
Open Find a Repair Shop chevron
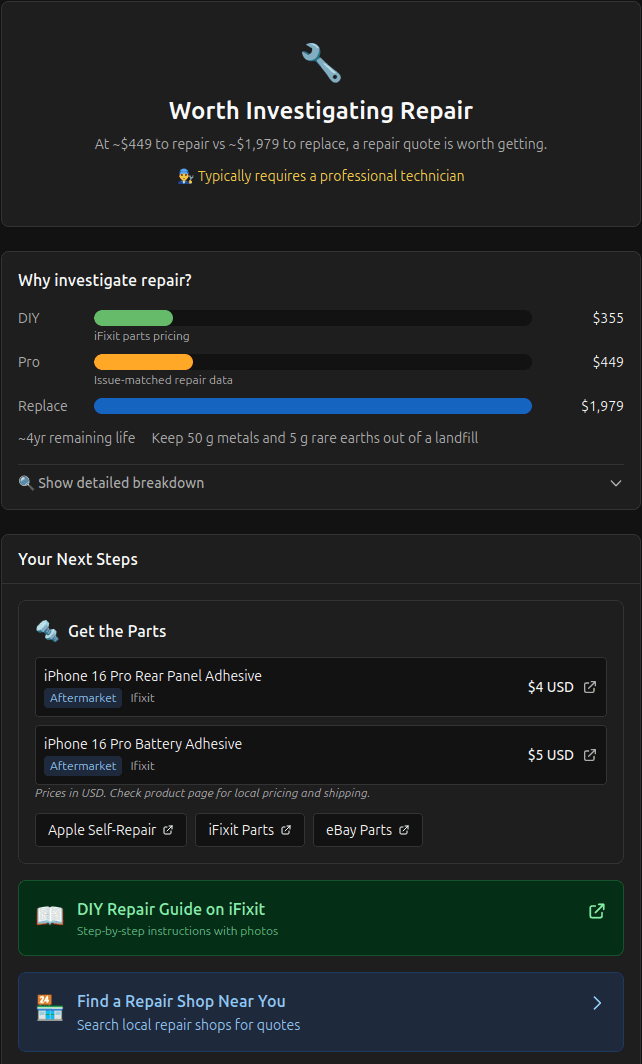pyautogui.click(x=597, y=1002)
